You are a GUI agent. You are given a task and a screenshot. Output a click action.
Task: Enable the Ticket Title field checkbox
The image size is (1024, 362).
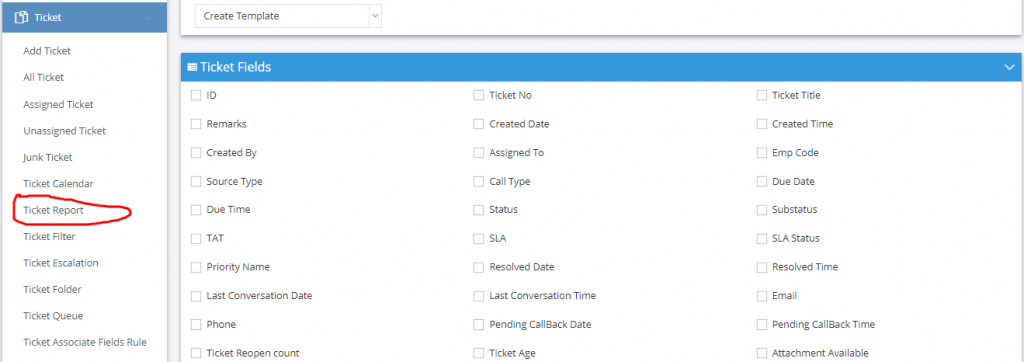(x=761, y=95)
